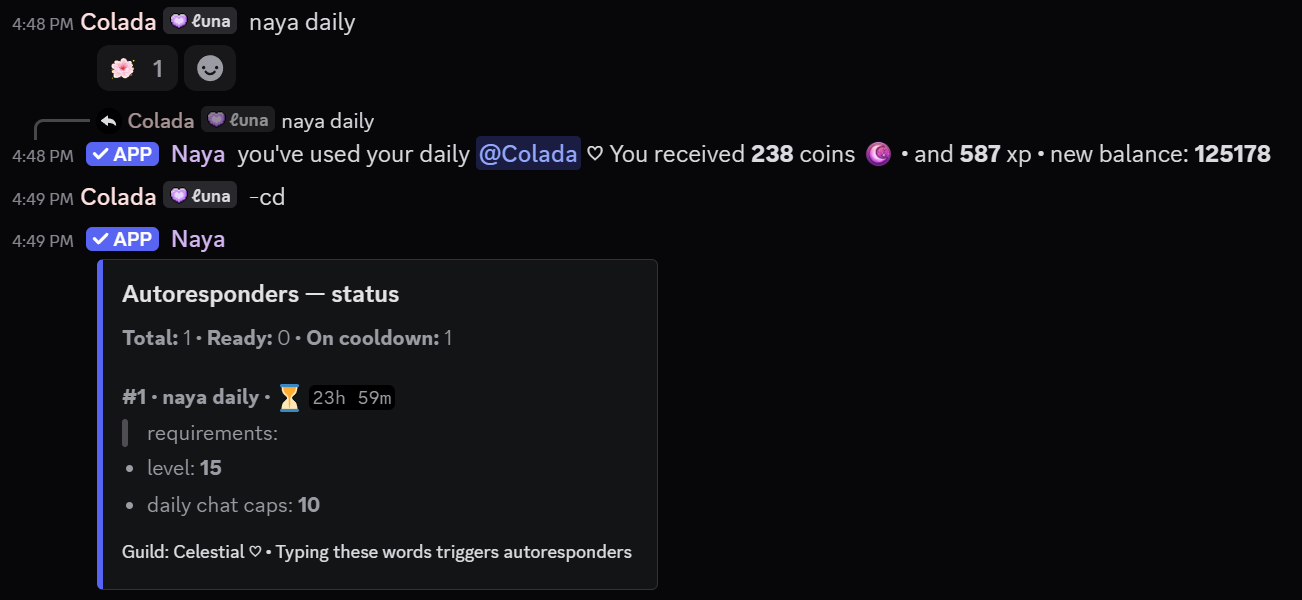This screenshot has width=1302, height=600.
Task: Click the Naya username in the daily reward message
Action: tap(198, 154)
